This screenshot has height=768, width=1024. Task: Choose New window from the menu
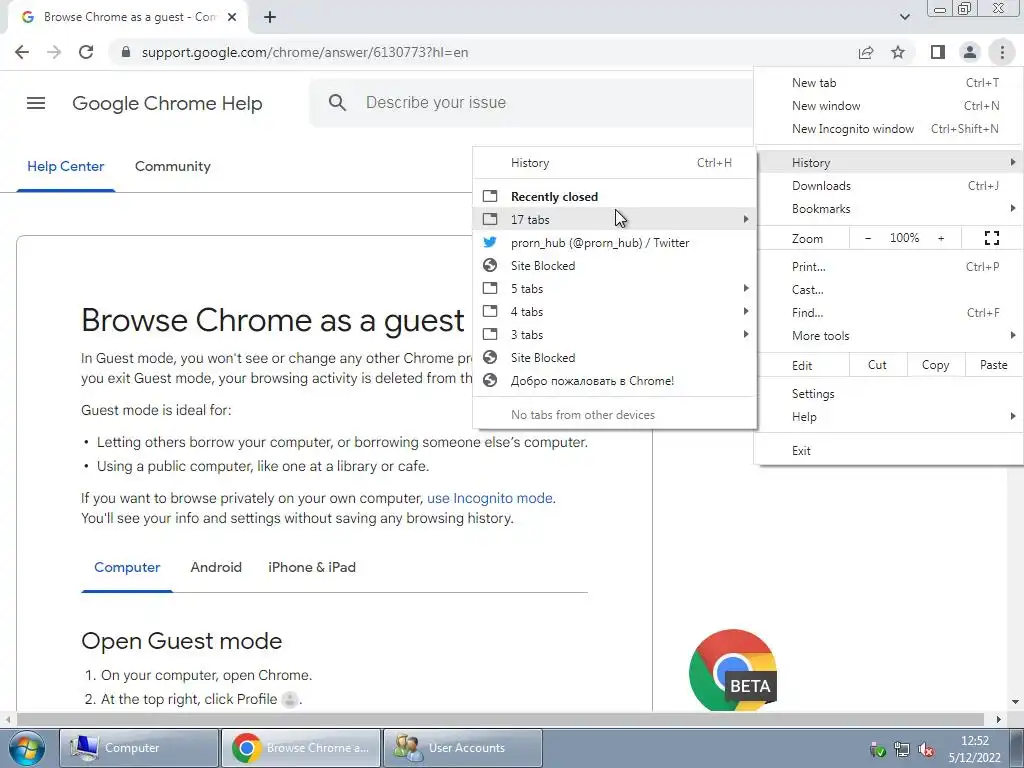888,106
